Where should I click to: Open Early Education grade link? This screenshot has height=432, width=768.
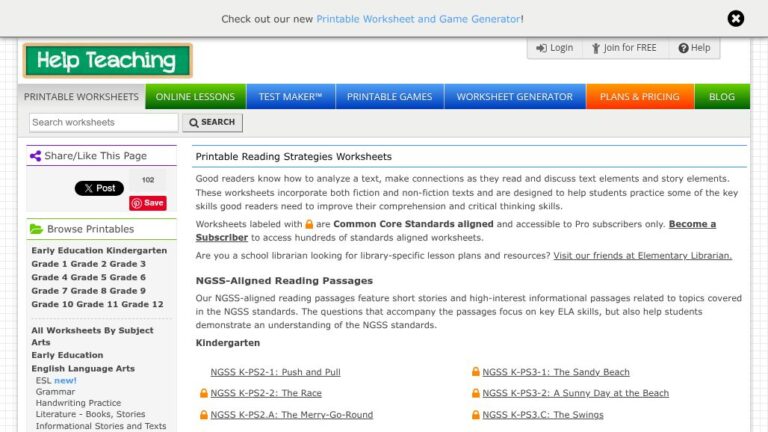[x=67, y=250]
